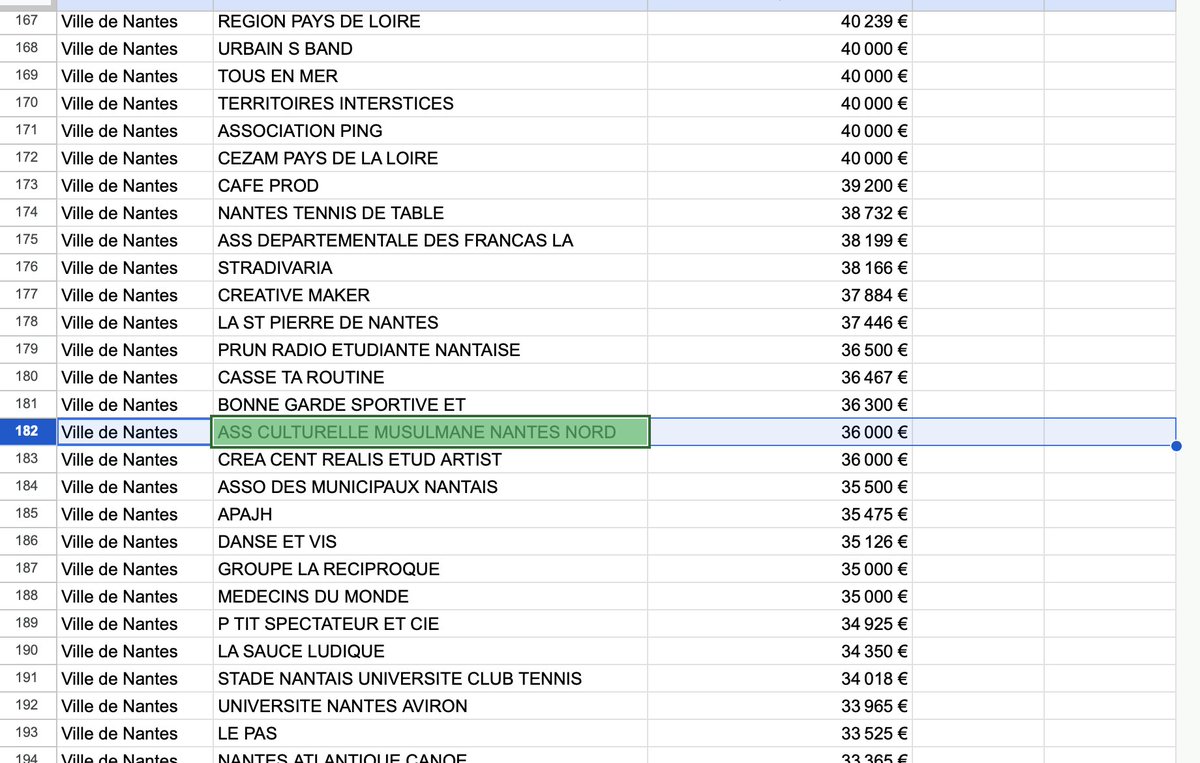Select CREATIVE MAKER cell

click(430, 295)
